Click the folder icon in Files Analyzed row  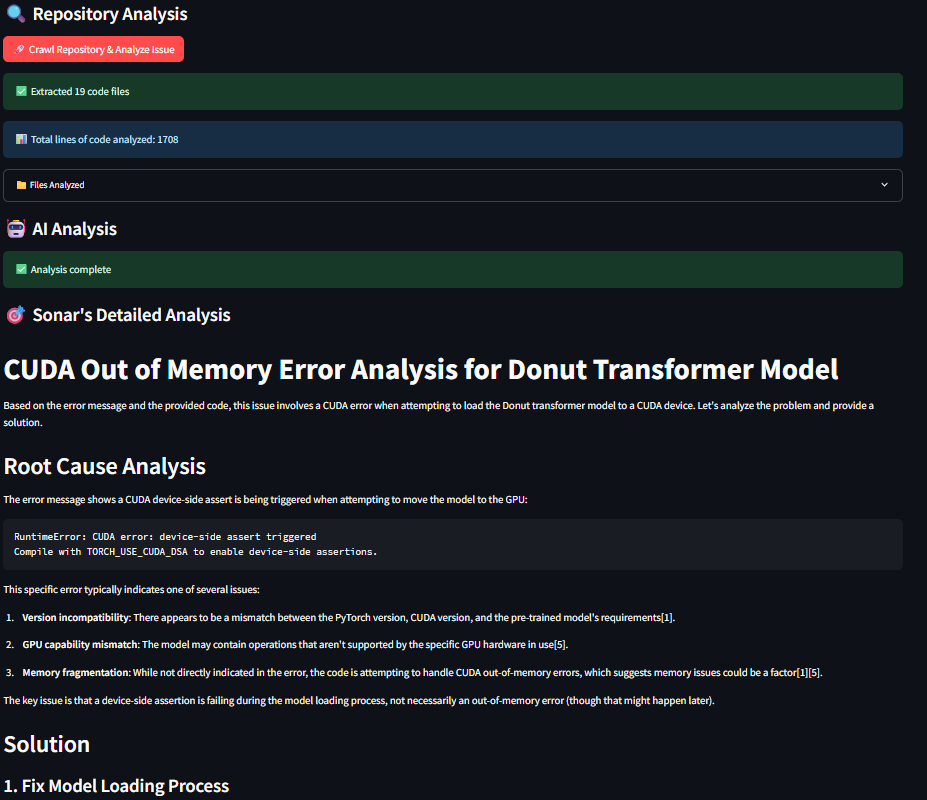click(x=21, y=185)
